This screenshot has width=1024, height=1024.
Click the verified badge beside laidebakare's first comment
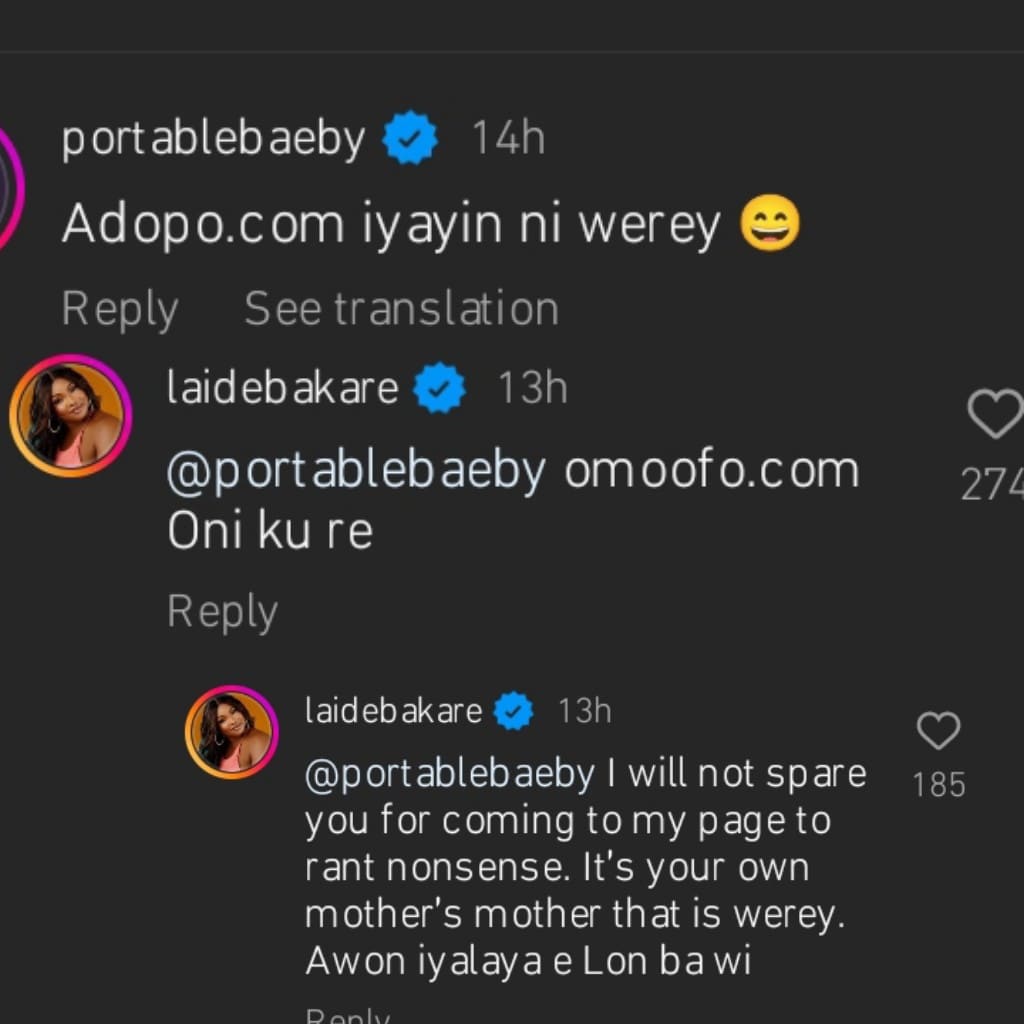pos(438,388)
